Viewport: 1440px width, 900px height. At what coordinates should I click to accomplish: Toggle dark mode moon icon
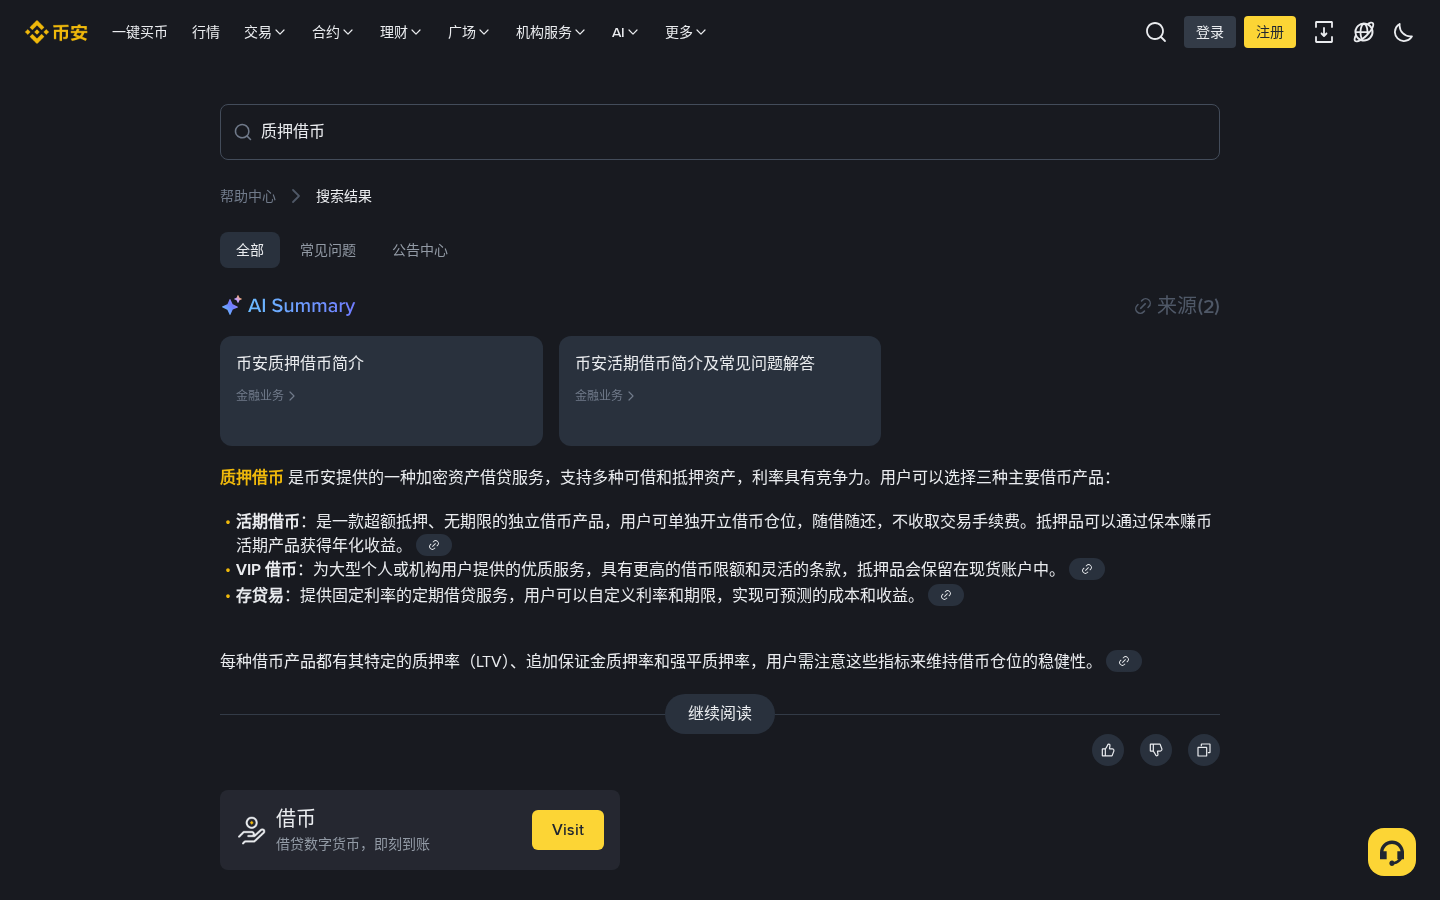(x=1404, y=32)
